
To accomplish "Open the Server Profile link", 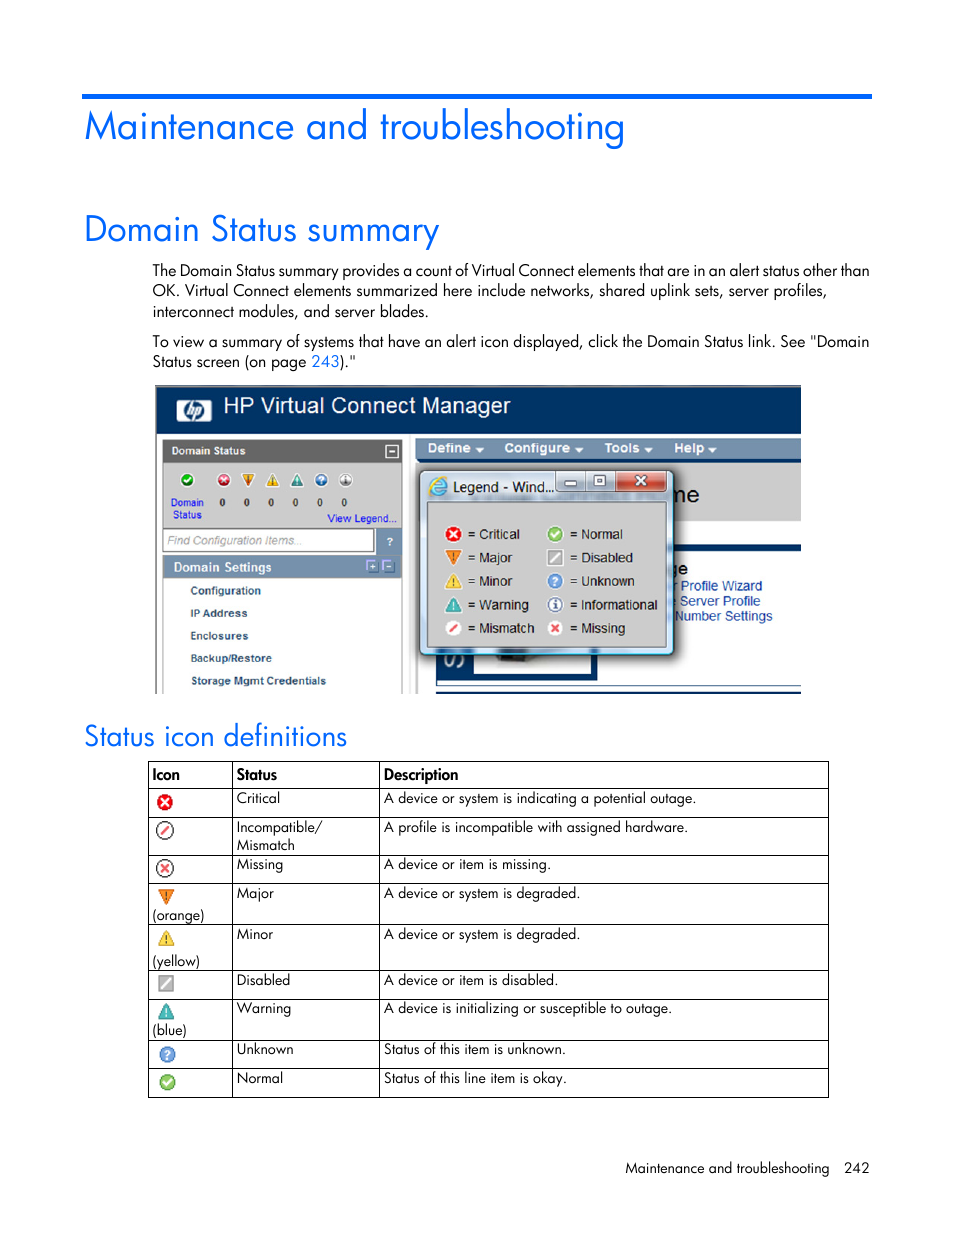I will pyautogui.click(x=720, y=601).
